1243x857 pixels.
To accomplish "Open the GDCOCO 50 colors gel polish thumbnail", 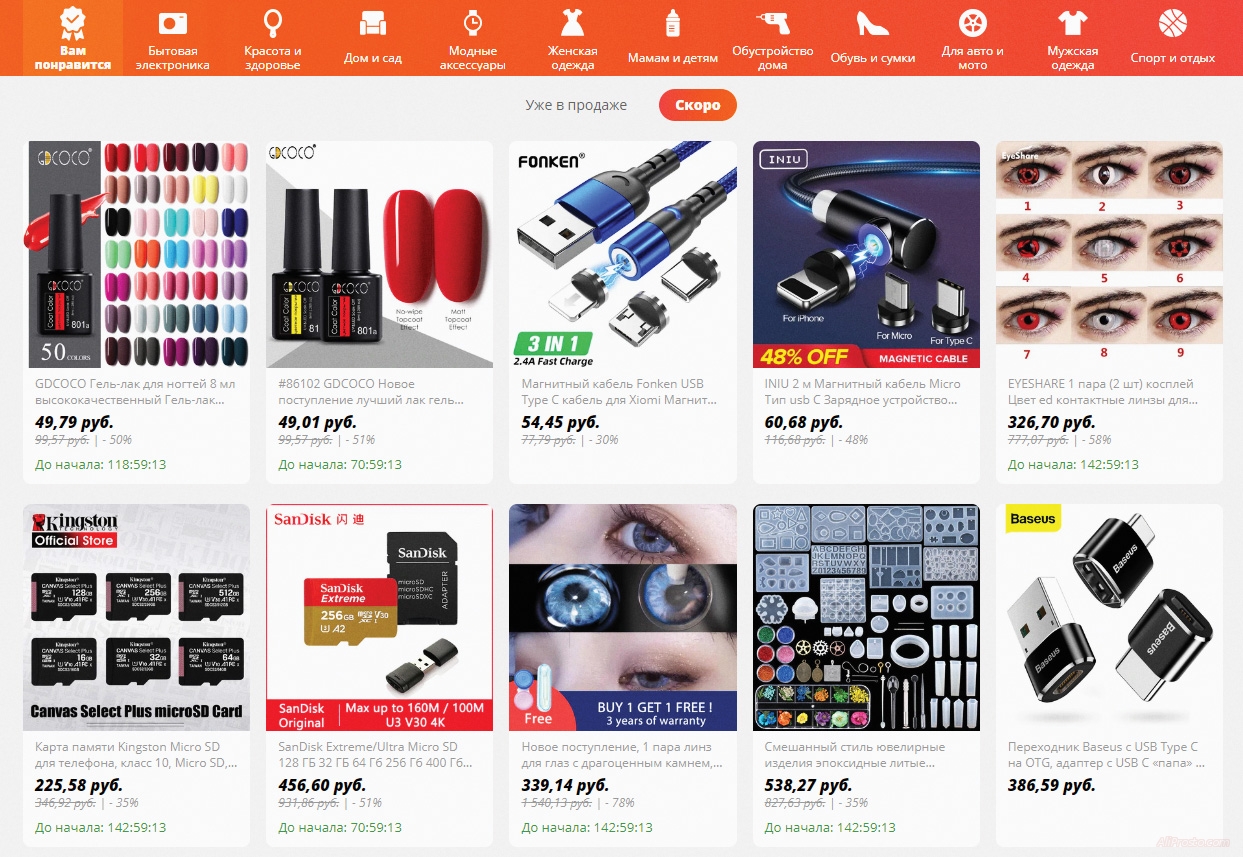I will pyautogui.click(x=136, y=255).
